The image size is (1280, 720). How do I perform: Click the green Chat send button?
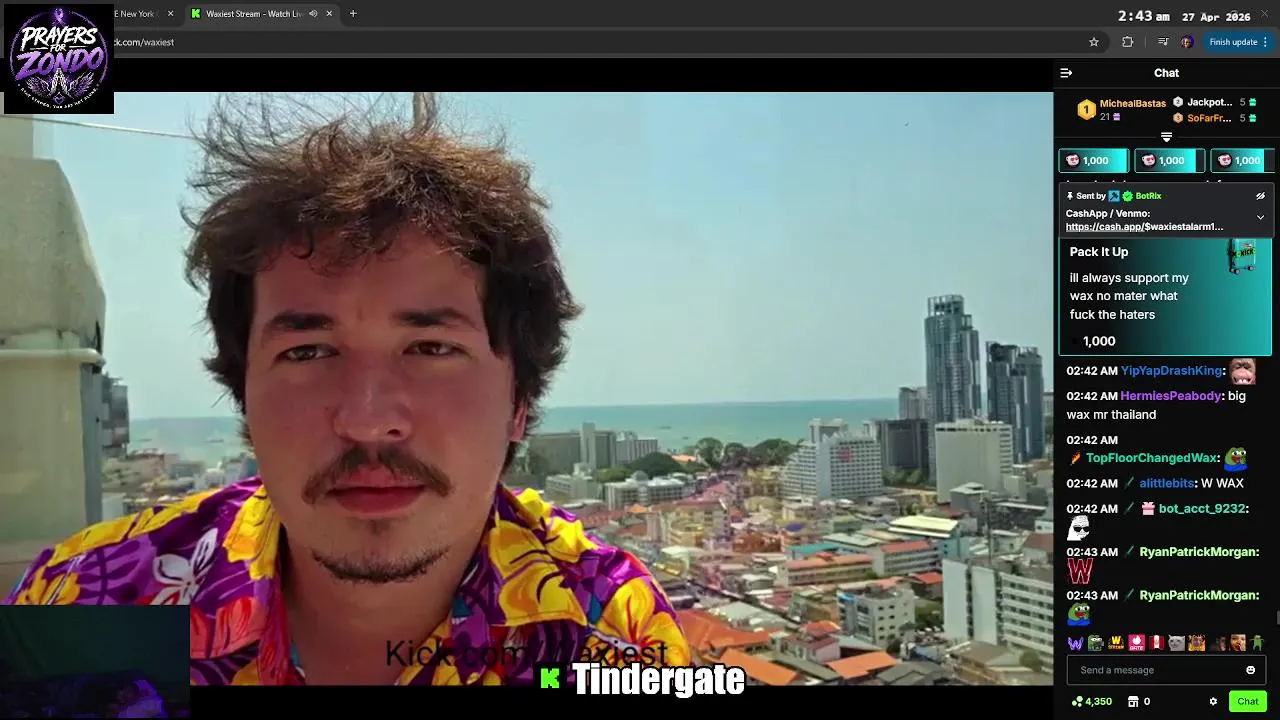[1247, 702]
